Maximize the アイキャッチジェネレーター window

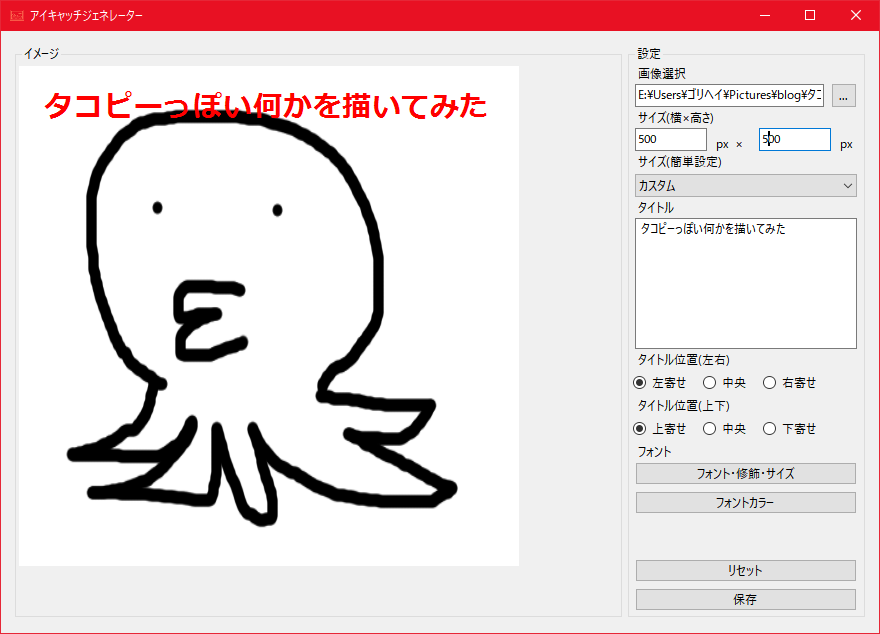click(810, 15)
